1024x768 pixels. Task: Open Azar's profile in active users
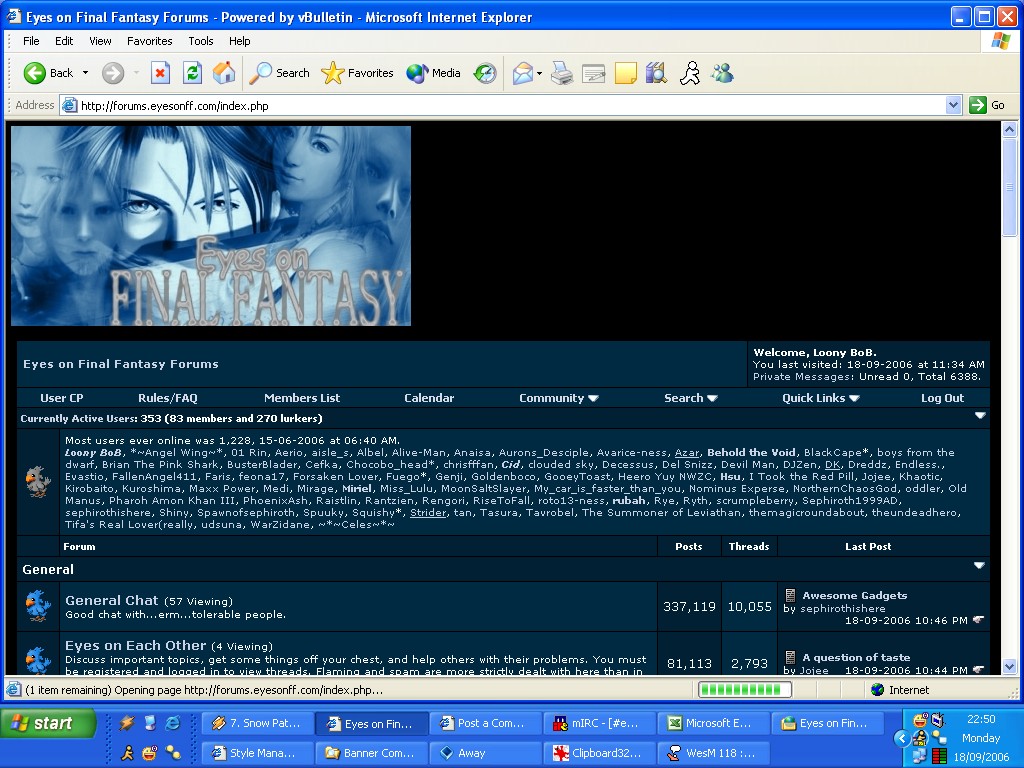click(686, 453)
